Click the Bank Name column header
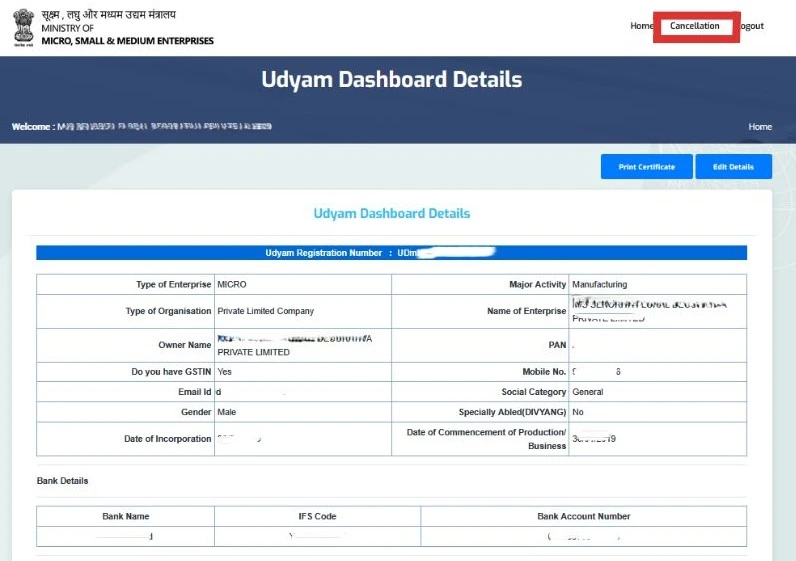This screenshot has height=561, width=796. click(125, 516)
